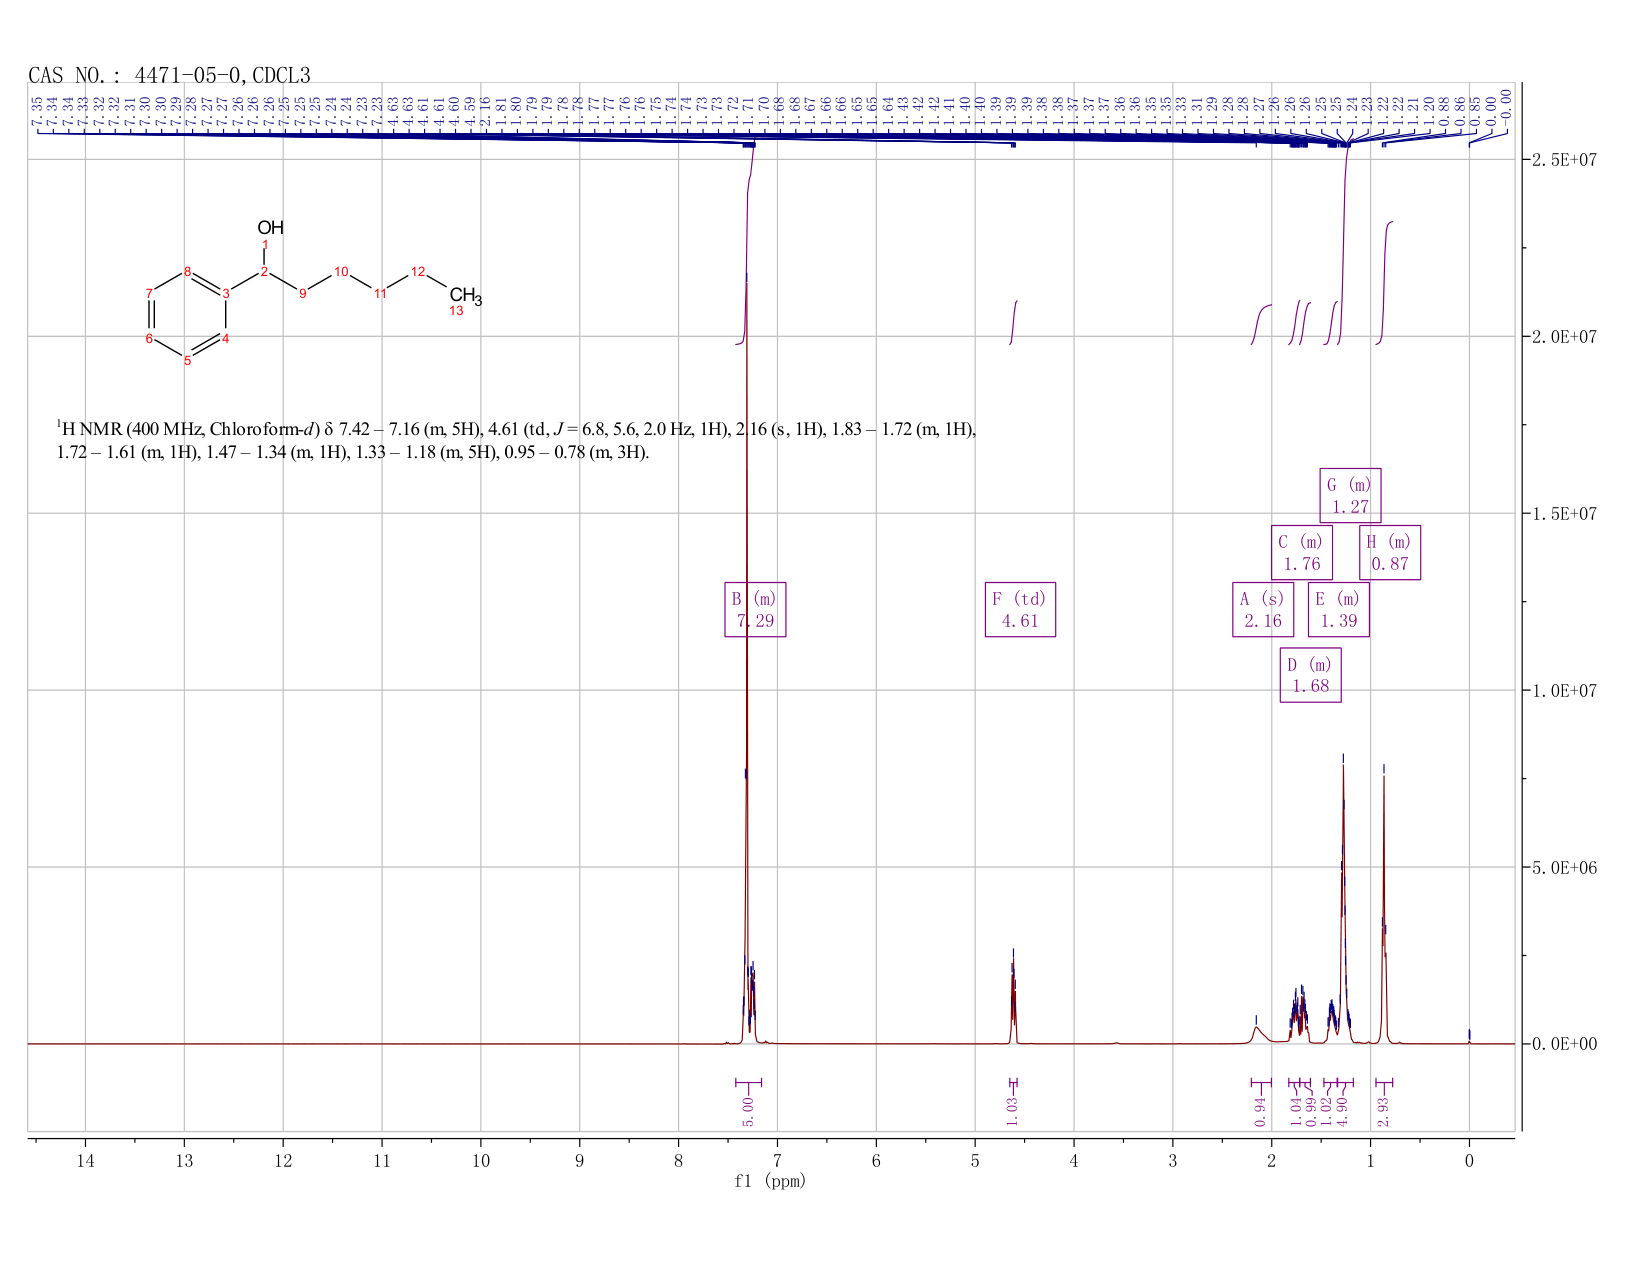Select the E (m) 1.39 multiplet label
Screen dimensions: 1650x1275
[x=1338, y=609]
